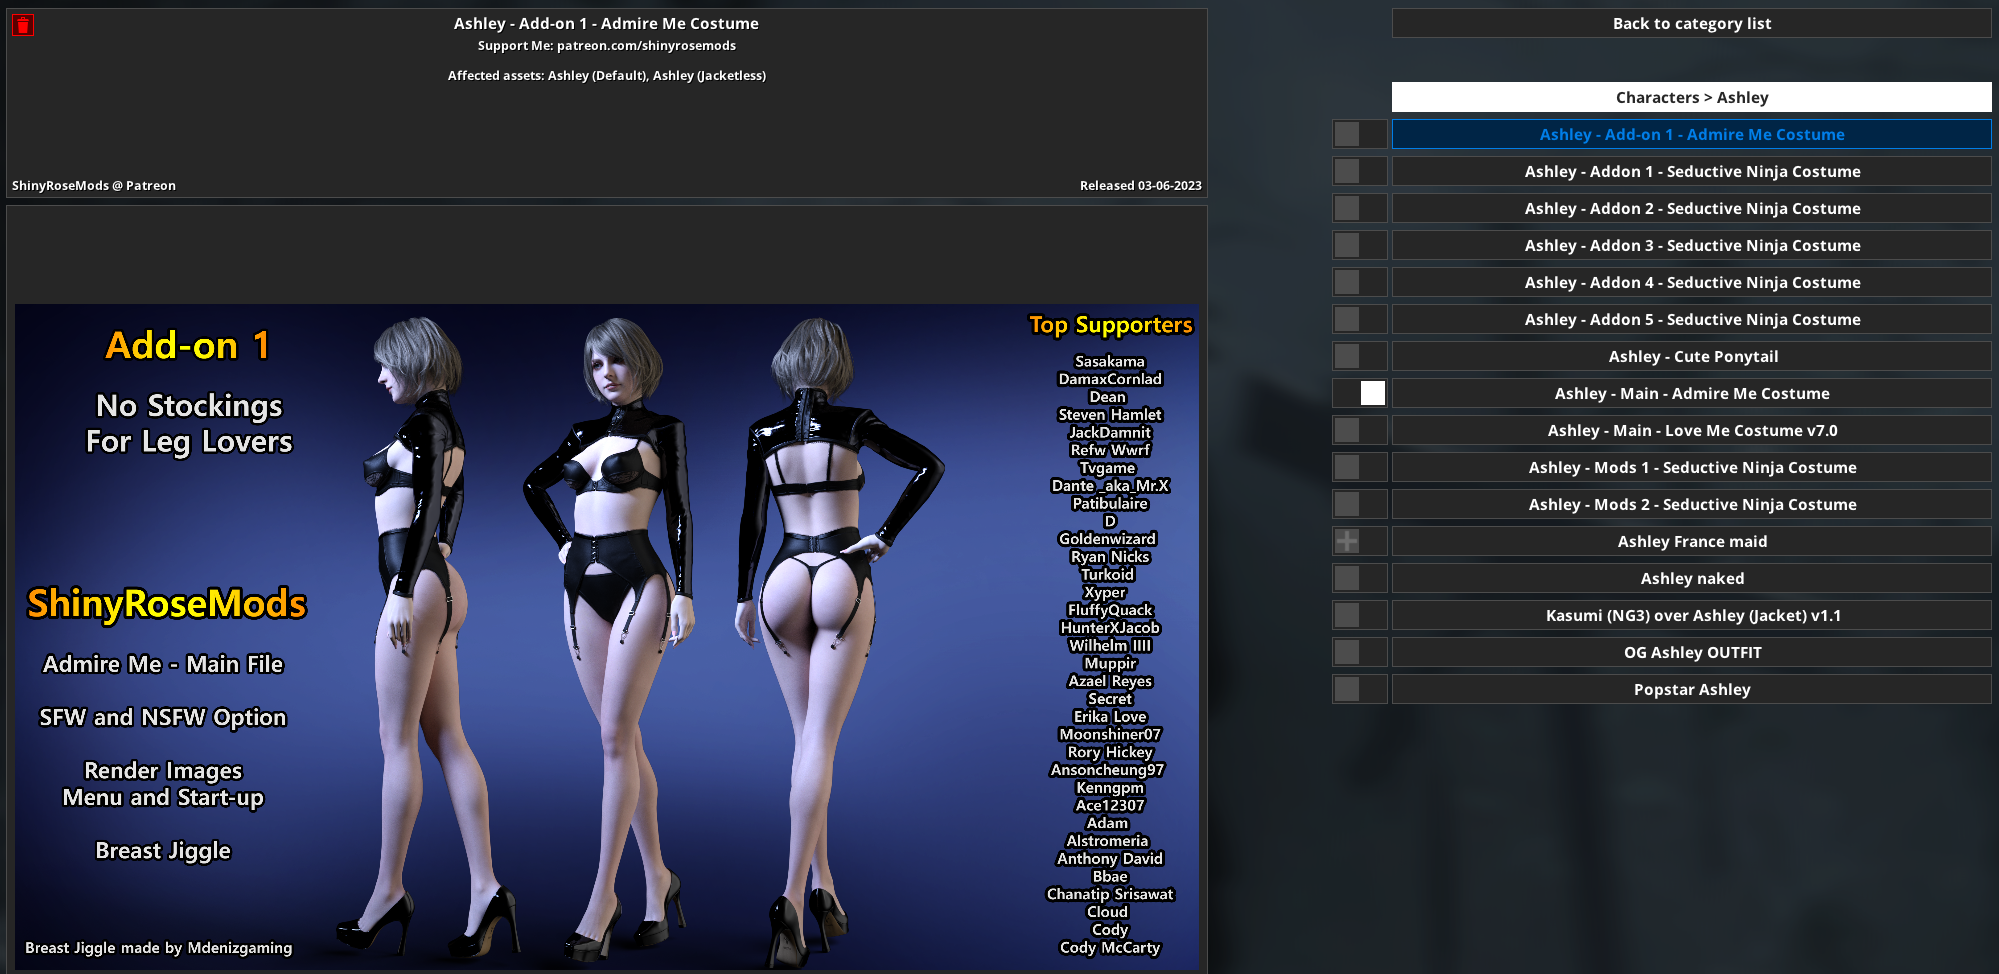The image size is (1999, 974).
Task: Enable the Ashley naked mod toggle
Action: [1360, 578]
